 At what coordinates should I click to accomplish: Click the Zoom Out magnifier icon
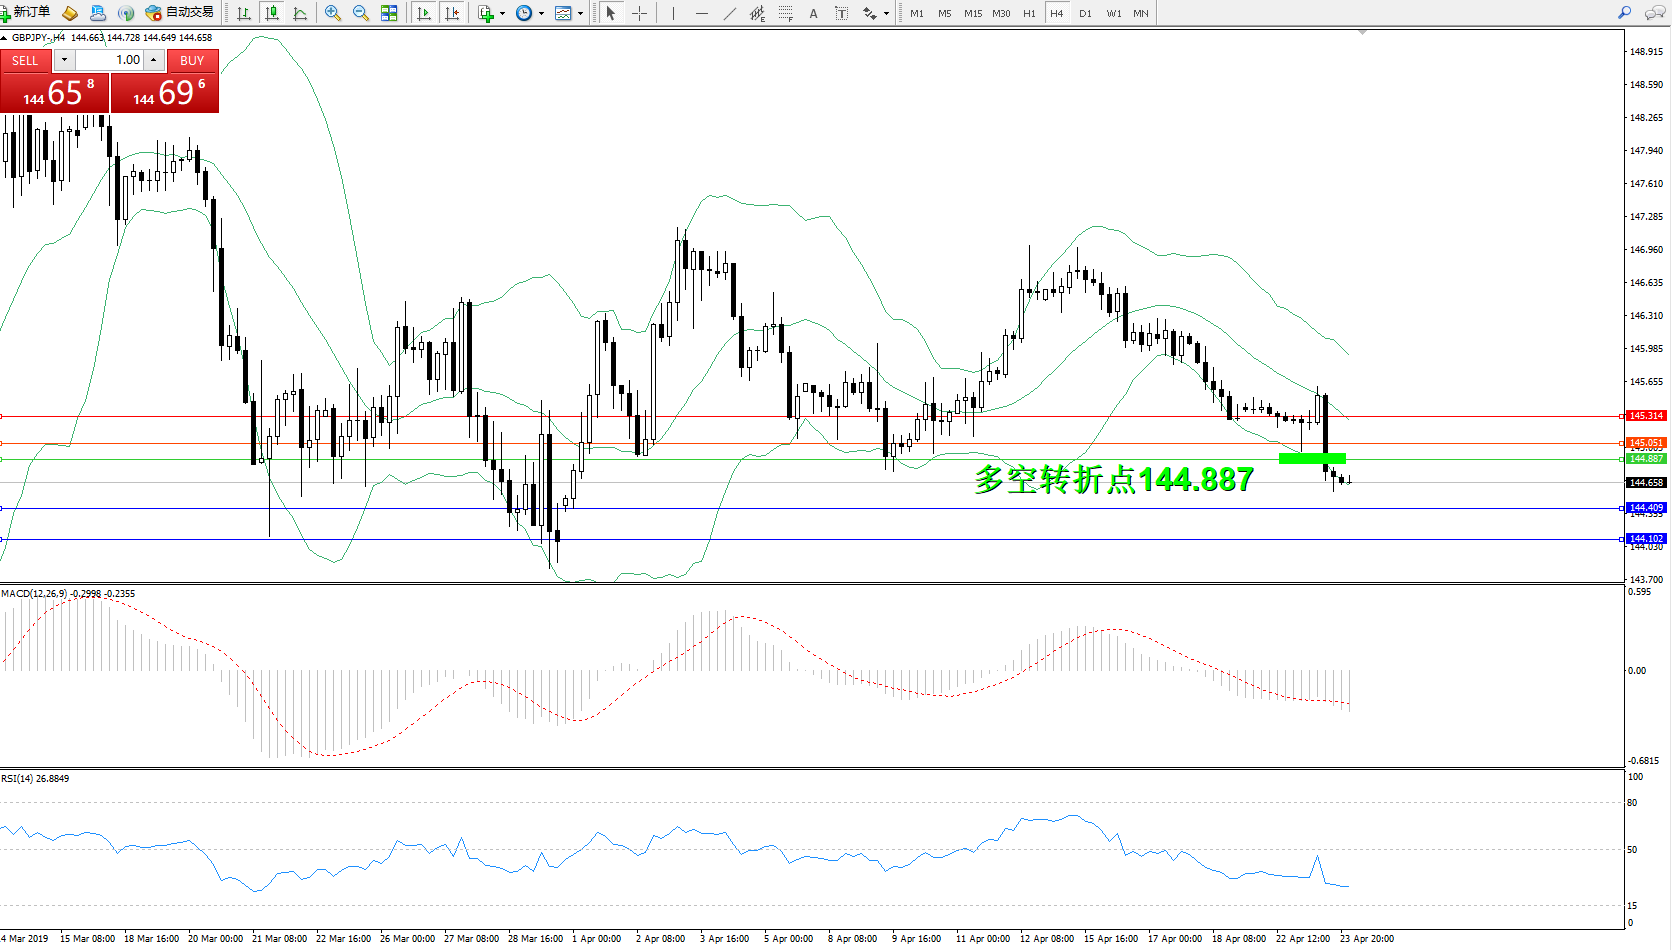(361, 13)
